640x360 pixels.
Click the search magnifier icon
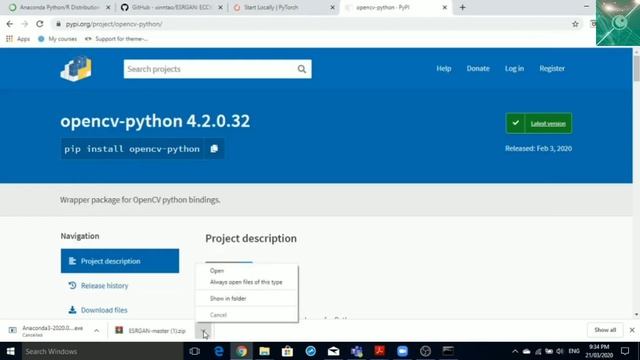point(302,69)
